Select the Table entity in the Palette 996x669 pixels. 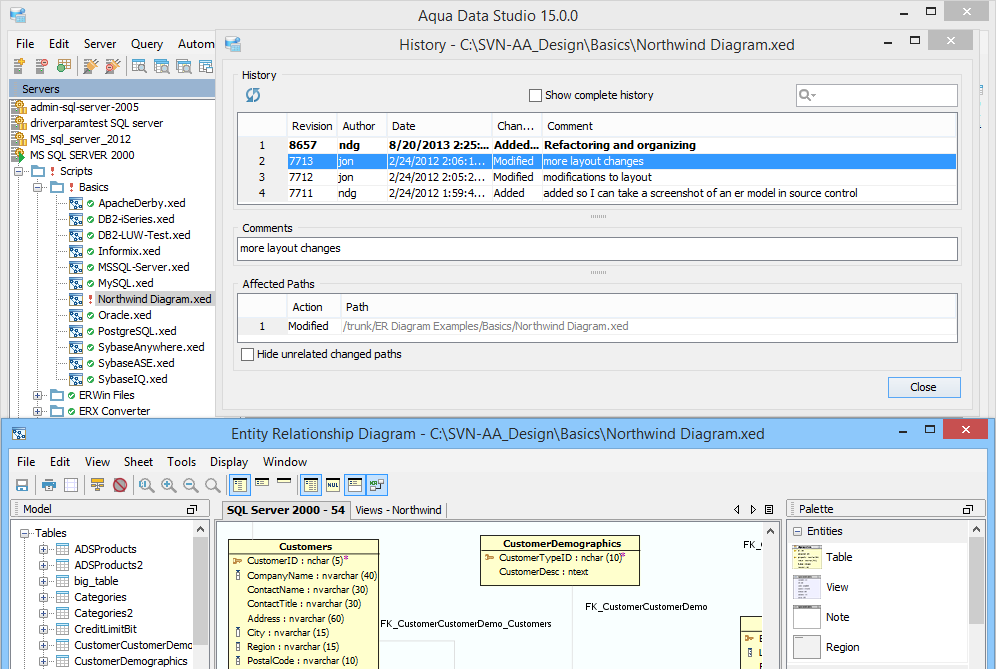823,557
